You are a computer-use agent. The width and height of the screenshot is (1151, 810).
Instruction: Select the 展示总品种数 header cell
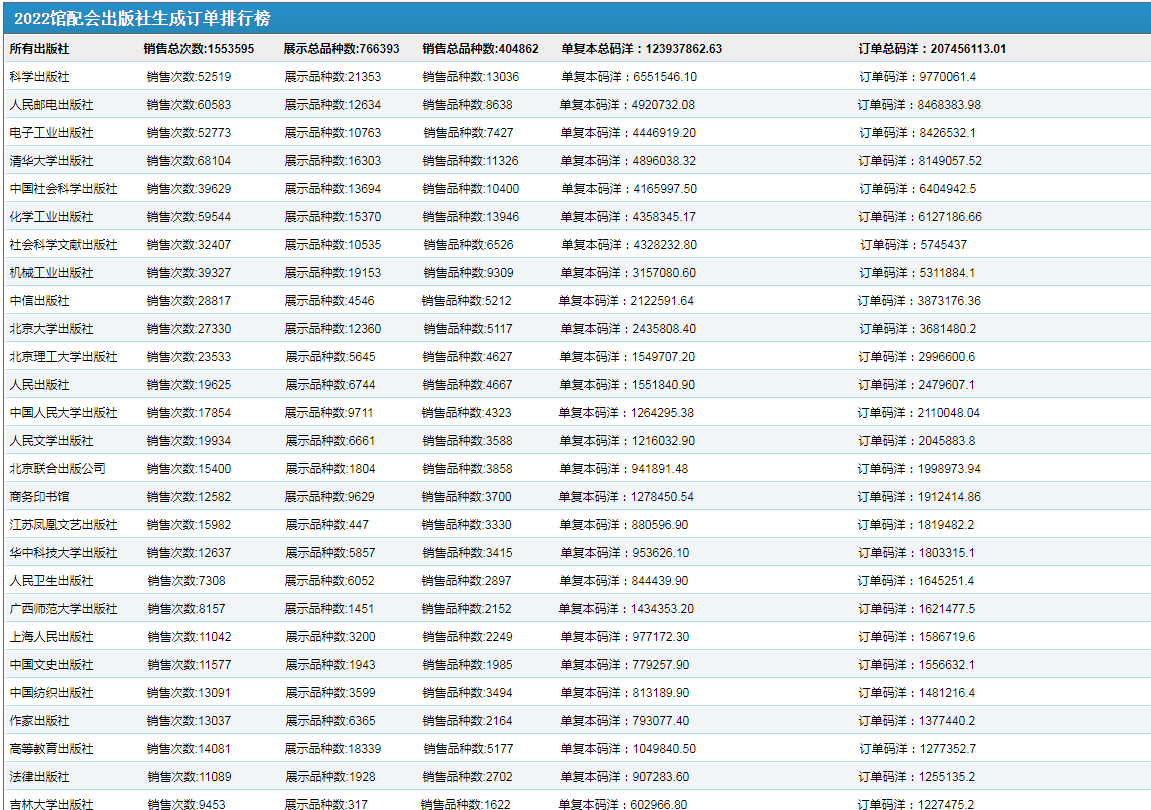[341, 49]
